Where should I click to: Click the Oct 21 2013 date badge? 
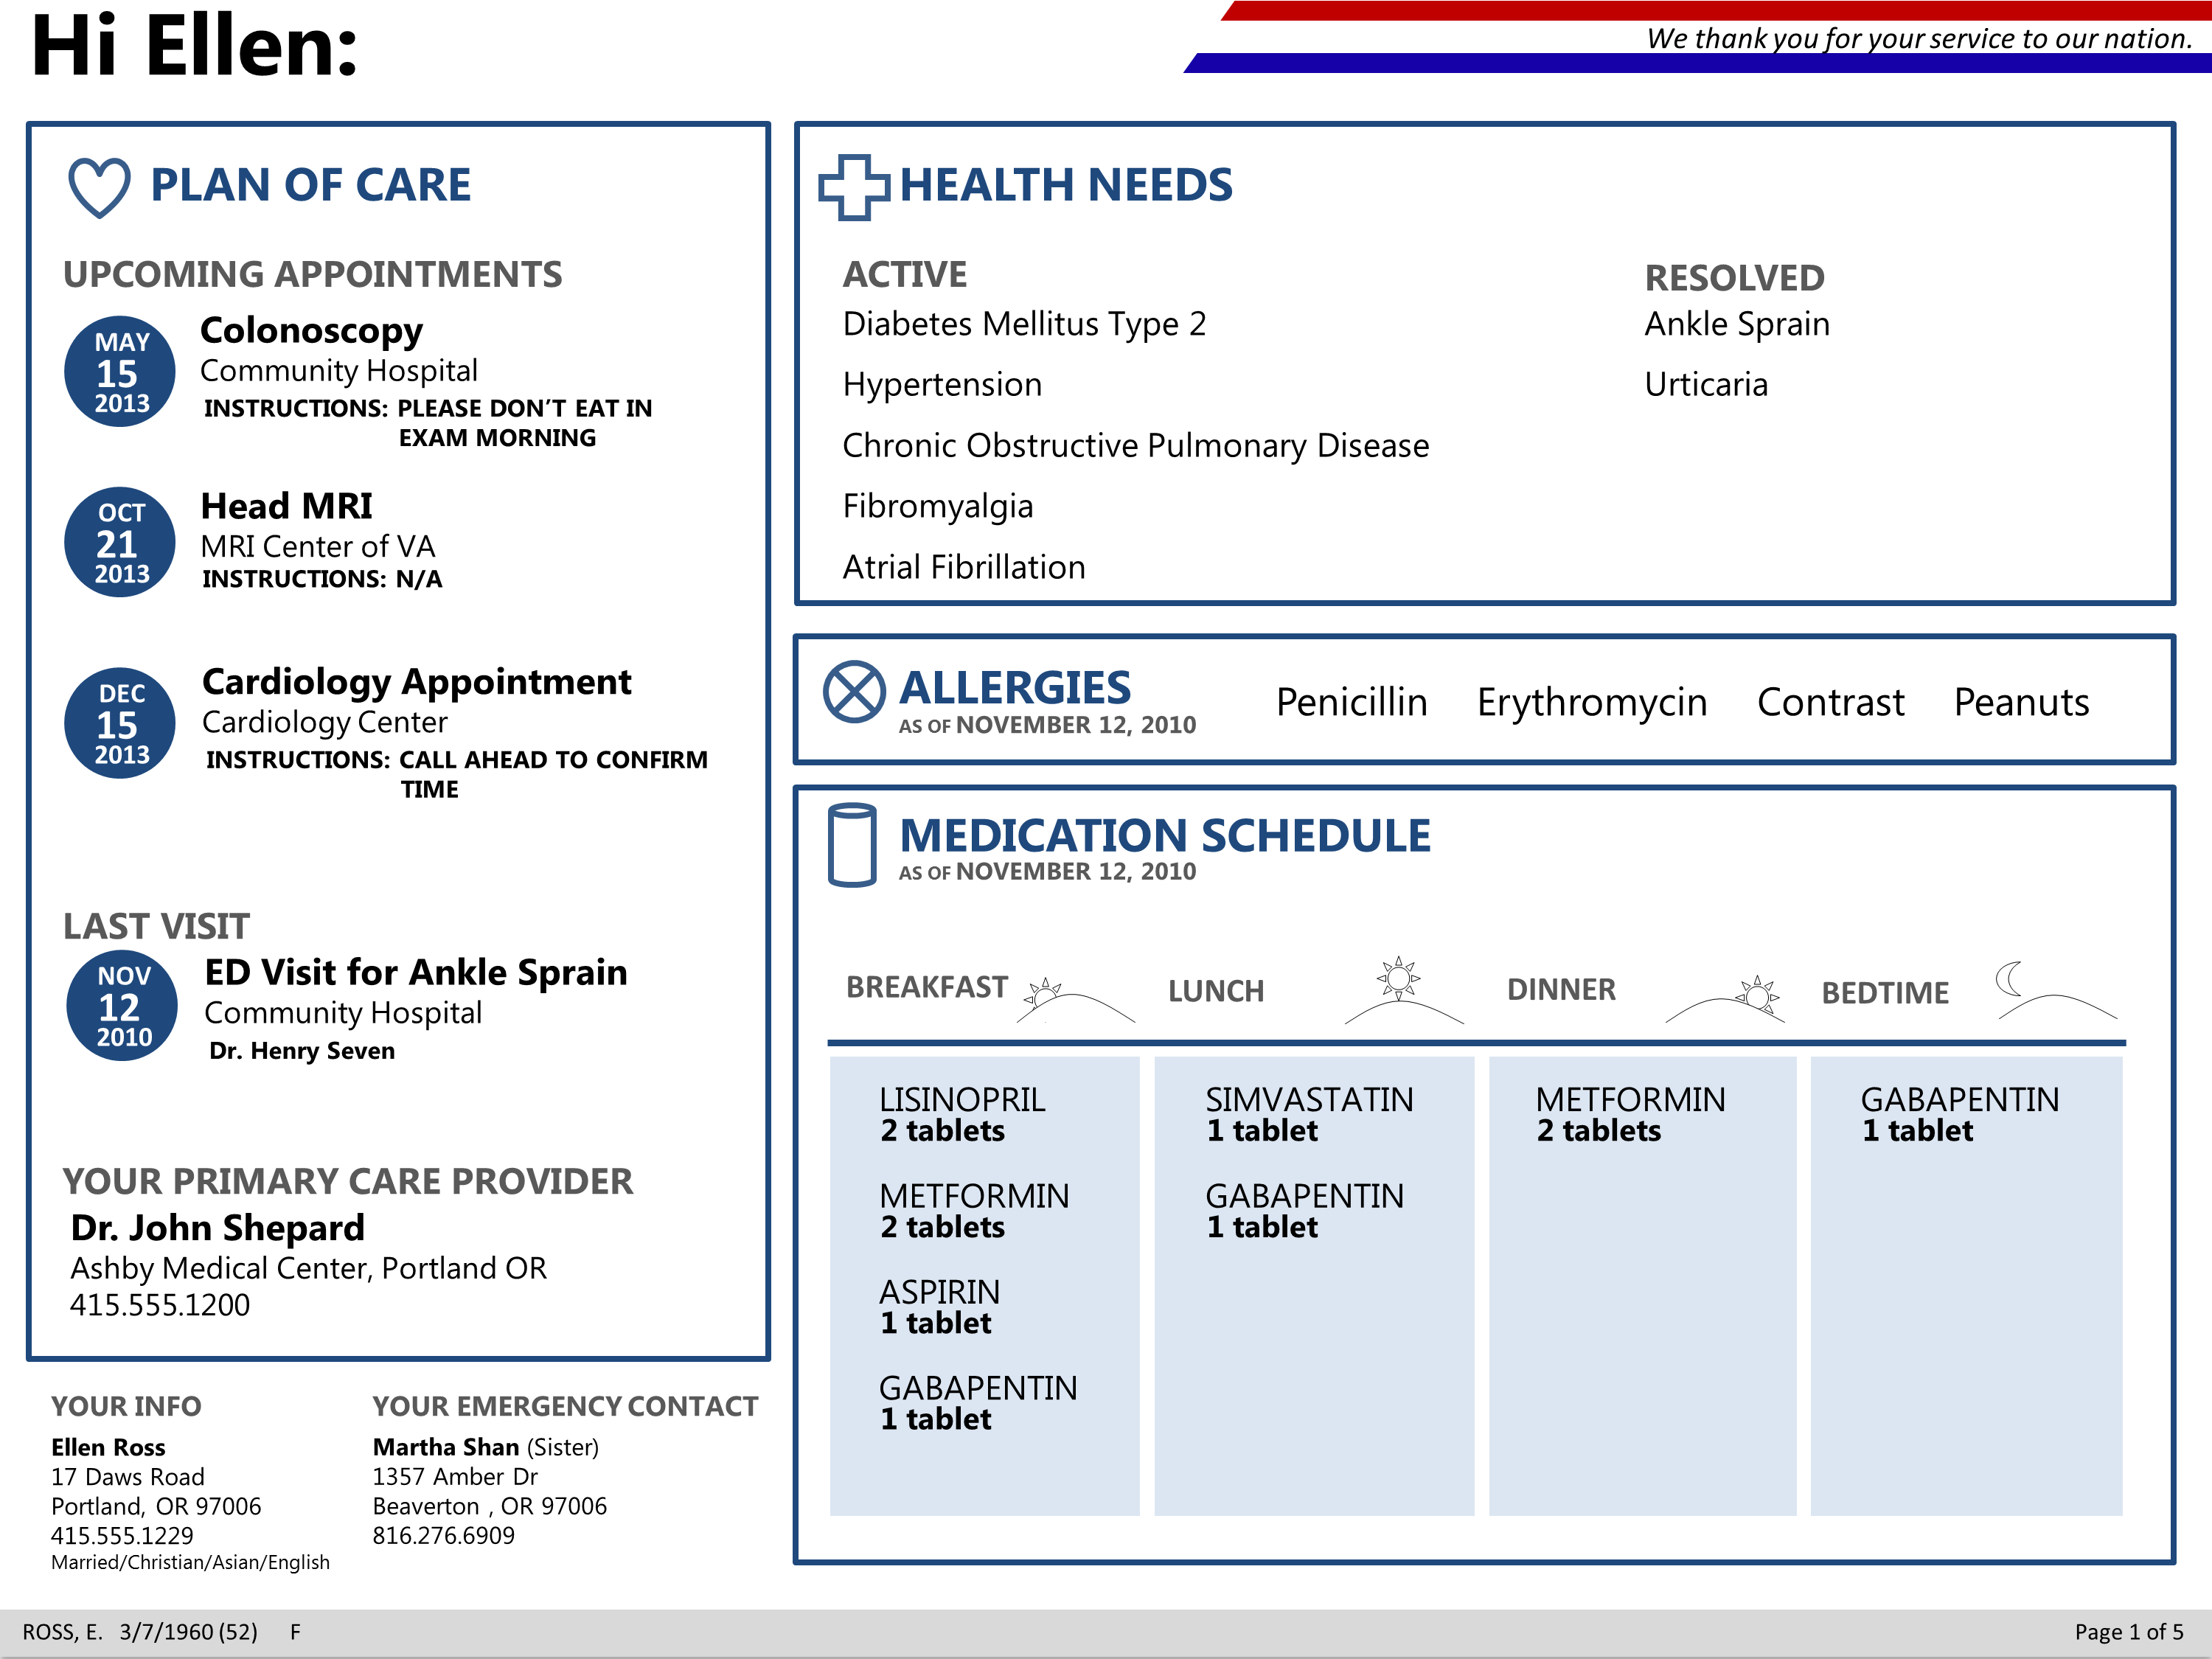point(120,543)
